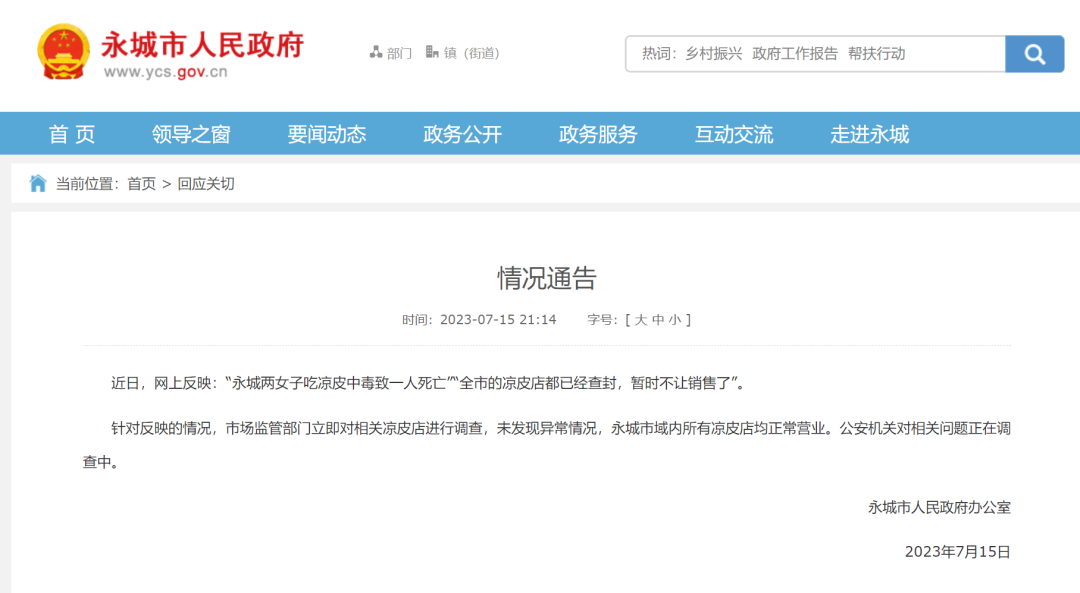
Task: Go to 要闻动态 section
Action: 327,134
